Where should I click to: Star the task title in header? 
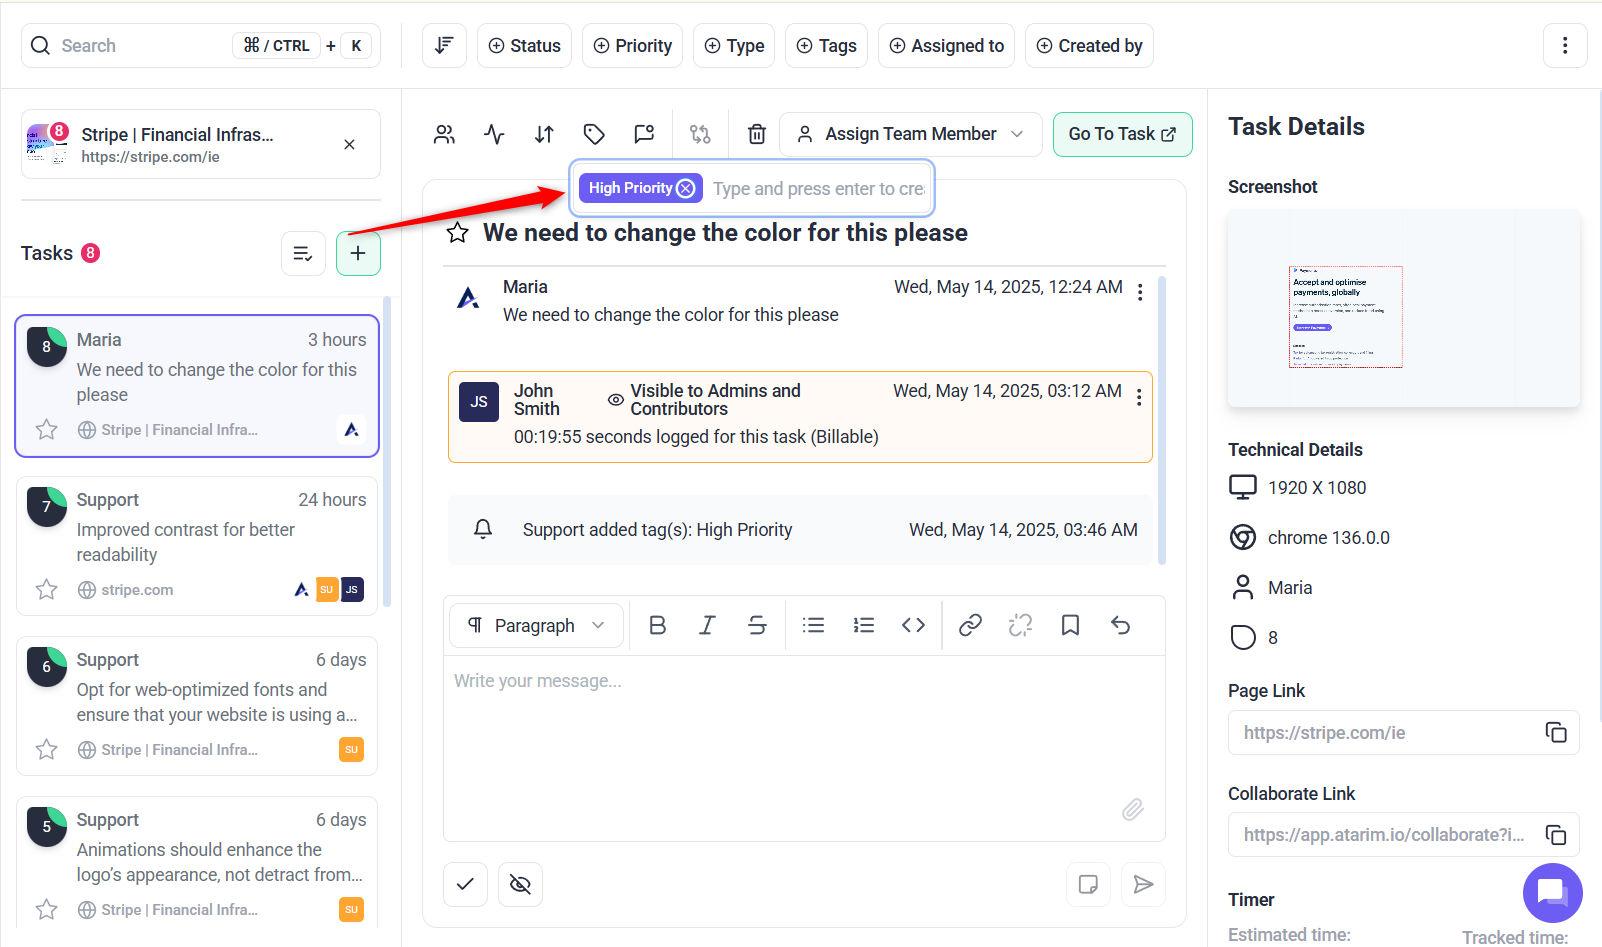click(458, 233)
